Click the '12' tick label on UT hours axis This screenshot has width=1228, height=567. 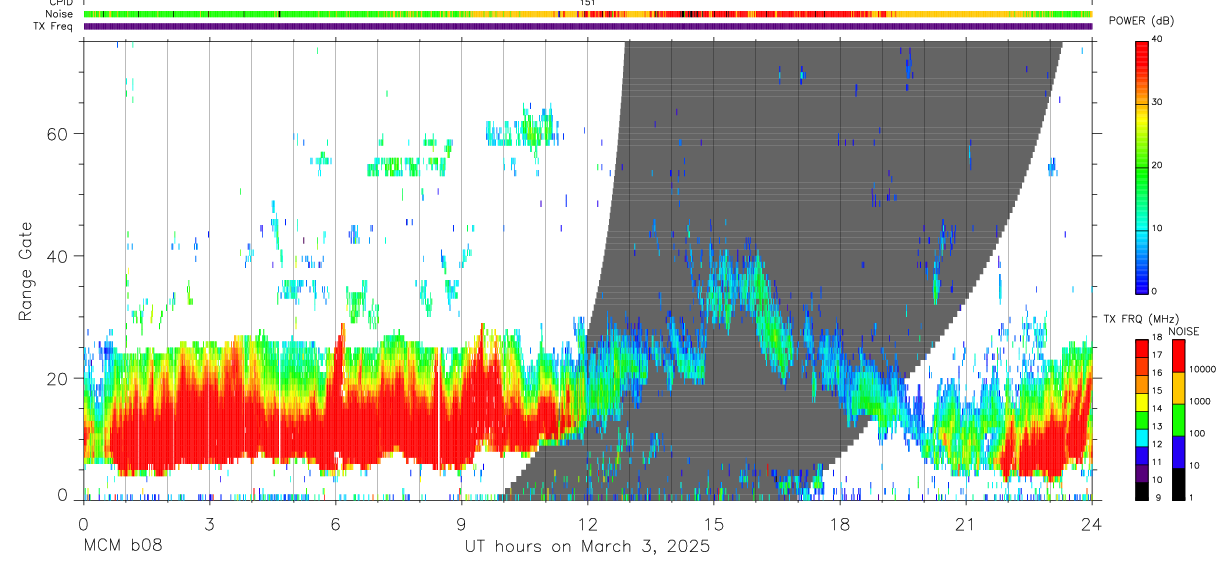click(587, 524)
